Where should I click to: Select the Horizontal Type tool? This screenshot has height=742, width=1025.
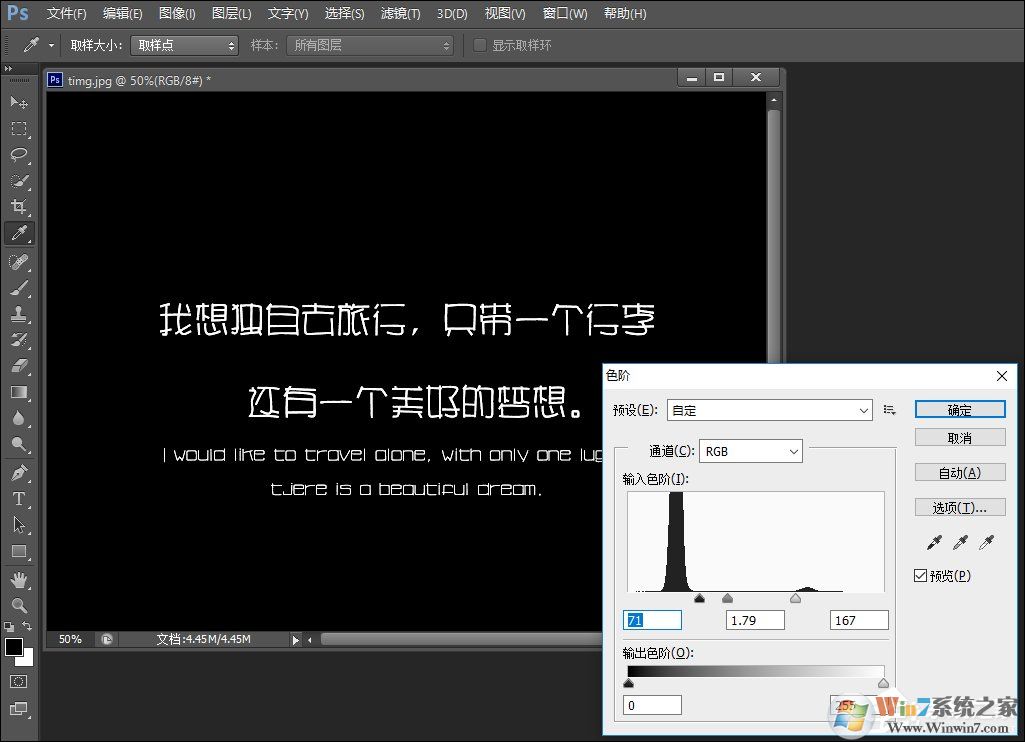tap(20, 498)
